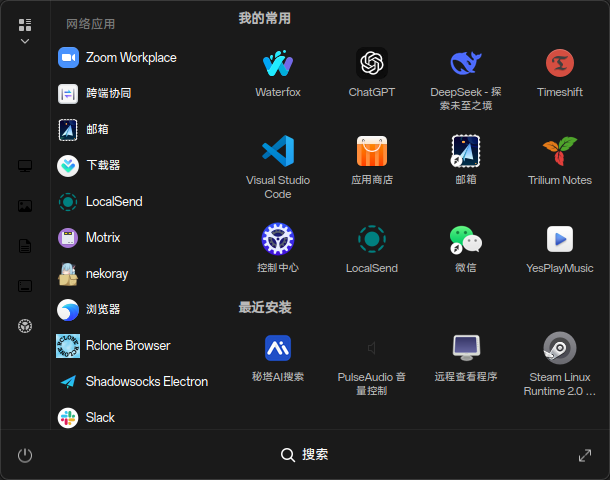Open the pictures folder shortcut in the sidebar
This screenshot has width=610, height=480.
(25, 206)
